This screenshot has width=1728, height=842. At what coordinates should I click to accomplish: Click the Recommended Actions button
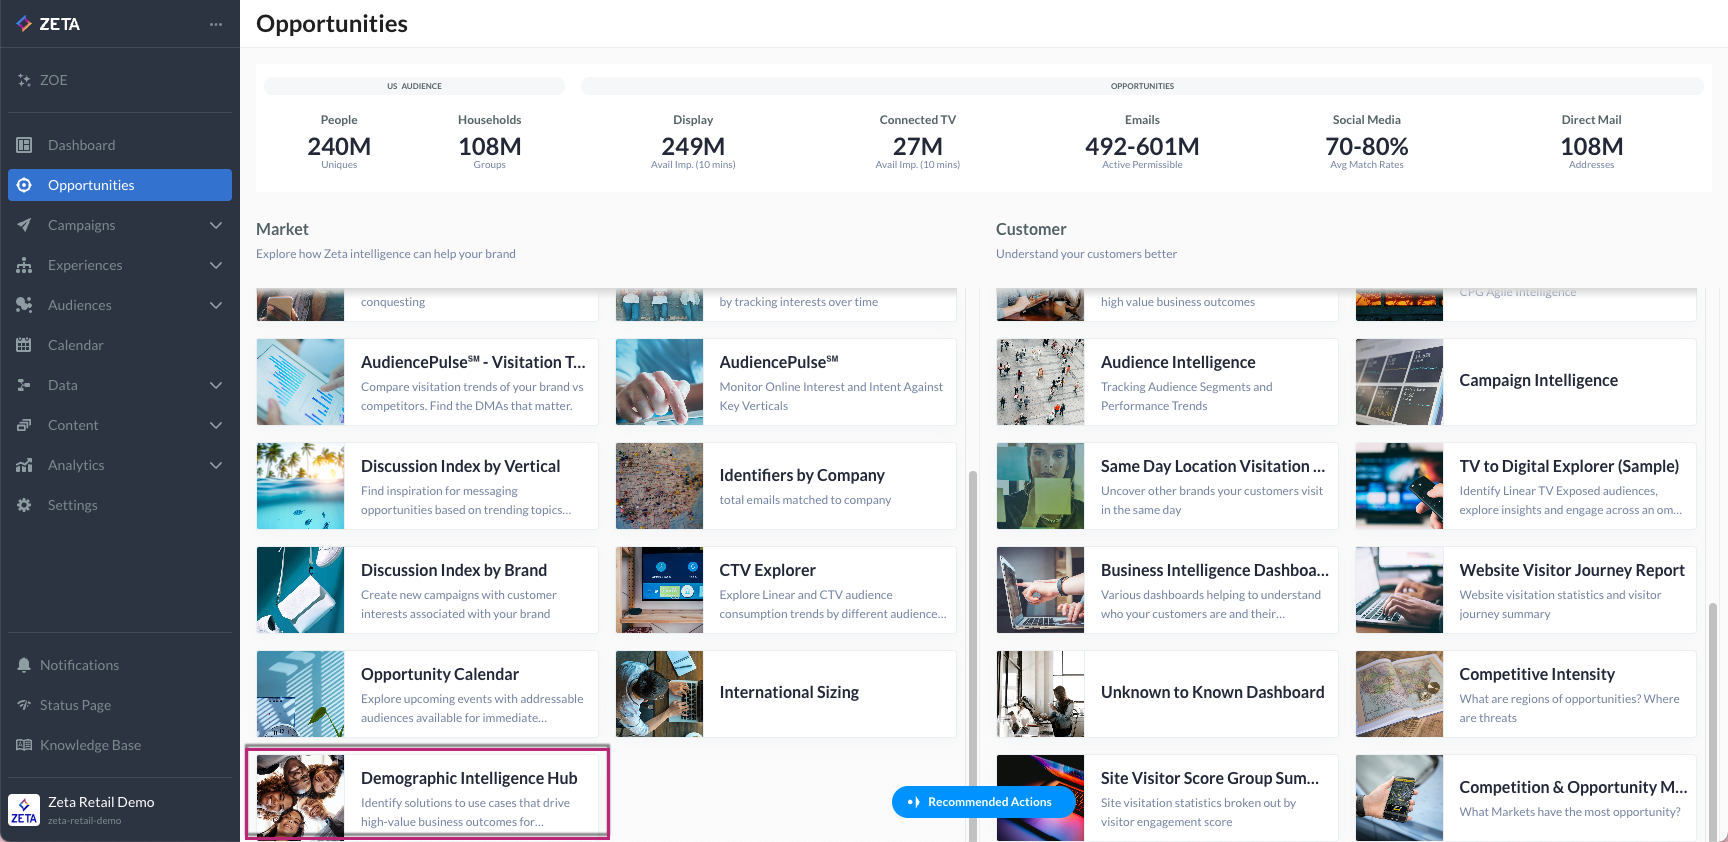(982, 802)
